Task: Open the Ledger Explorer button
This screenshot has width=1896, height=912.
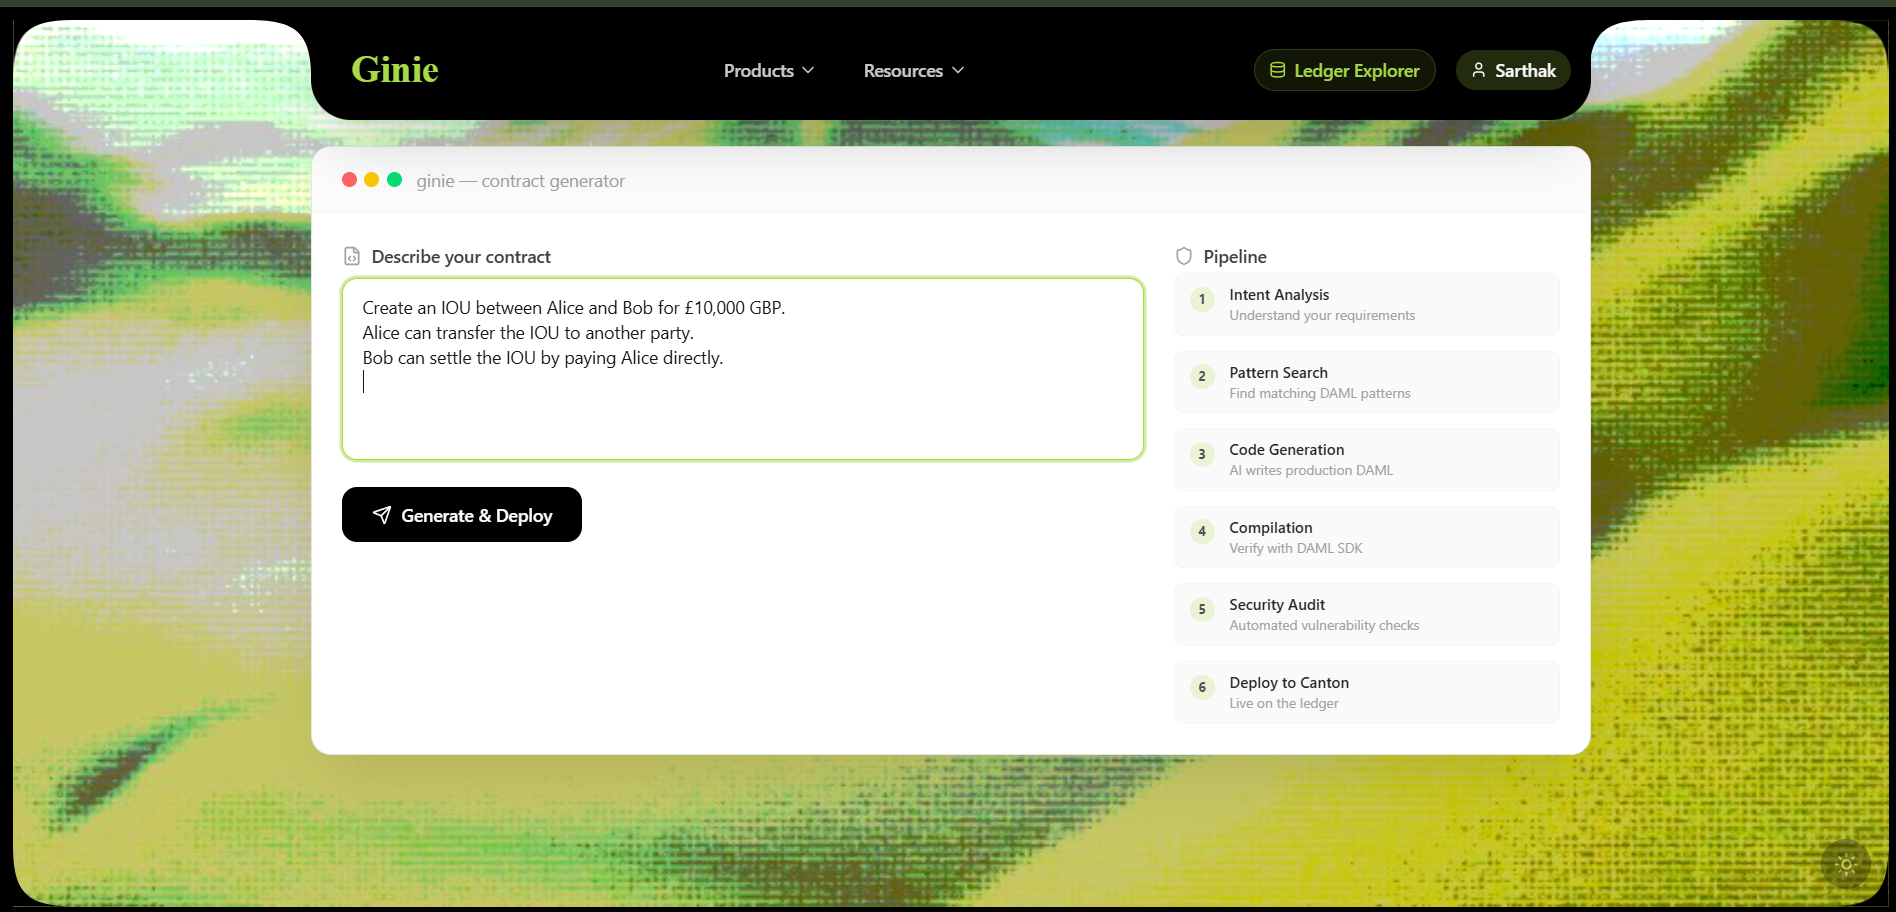Action: pos(1344,70)
